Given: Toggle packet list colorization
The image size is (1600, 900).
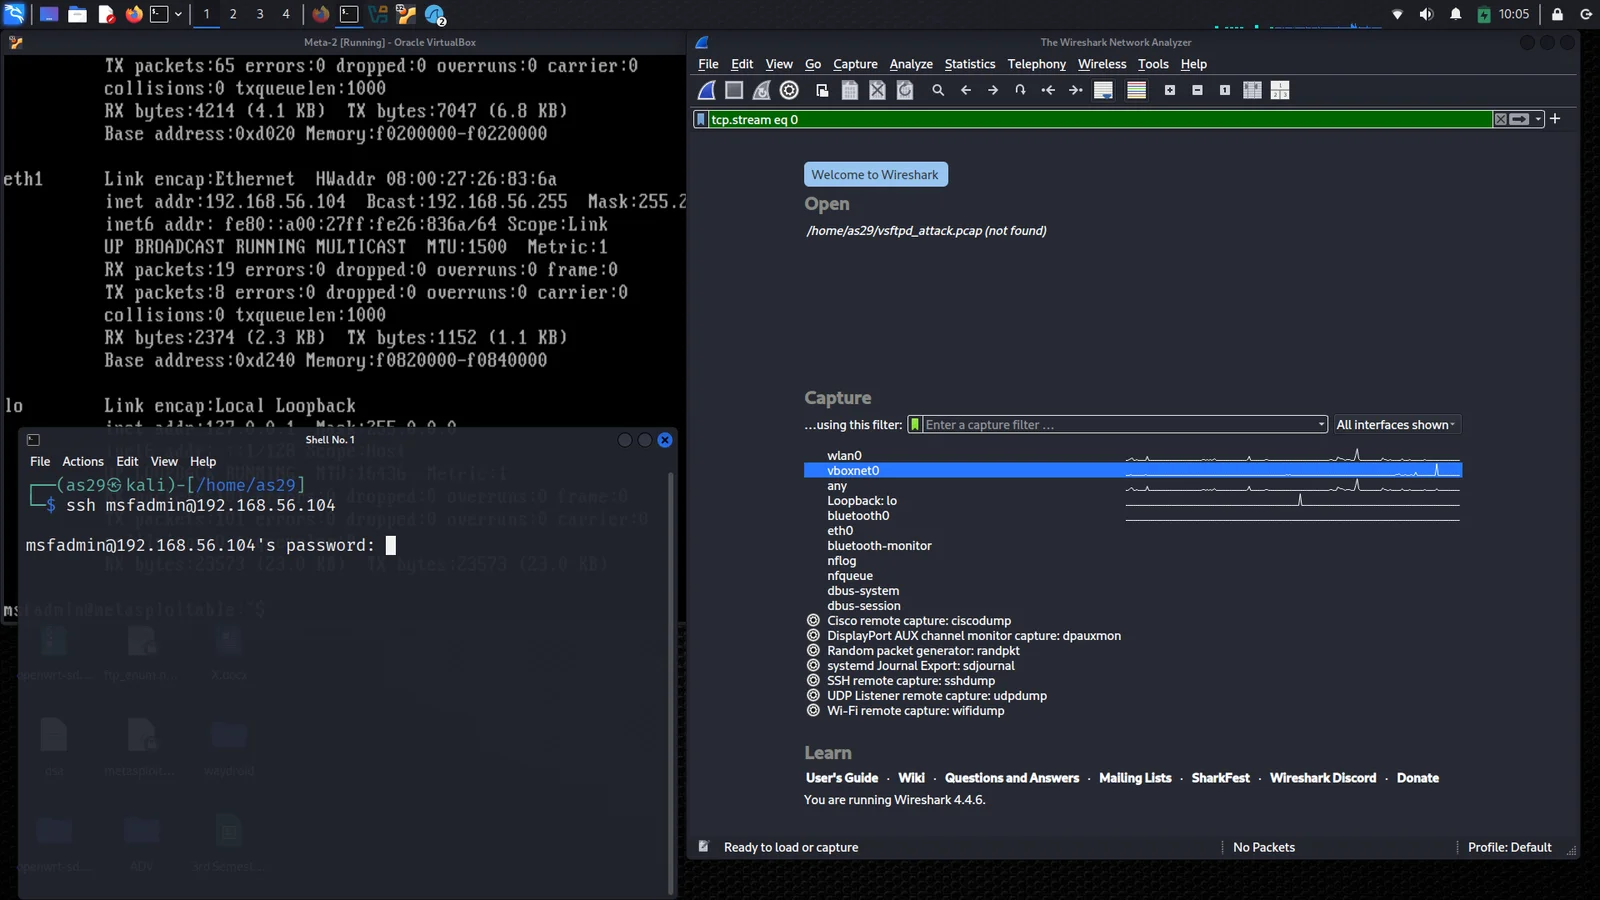Looking at the screenshot, I should pos(1137,90).
